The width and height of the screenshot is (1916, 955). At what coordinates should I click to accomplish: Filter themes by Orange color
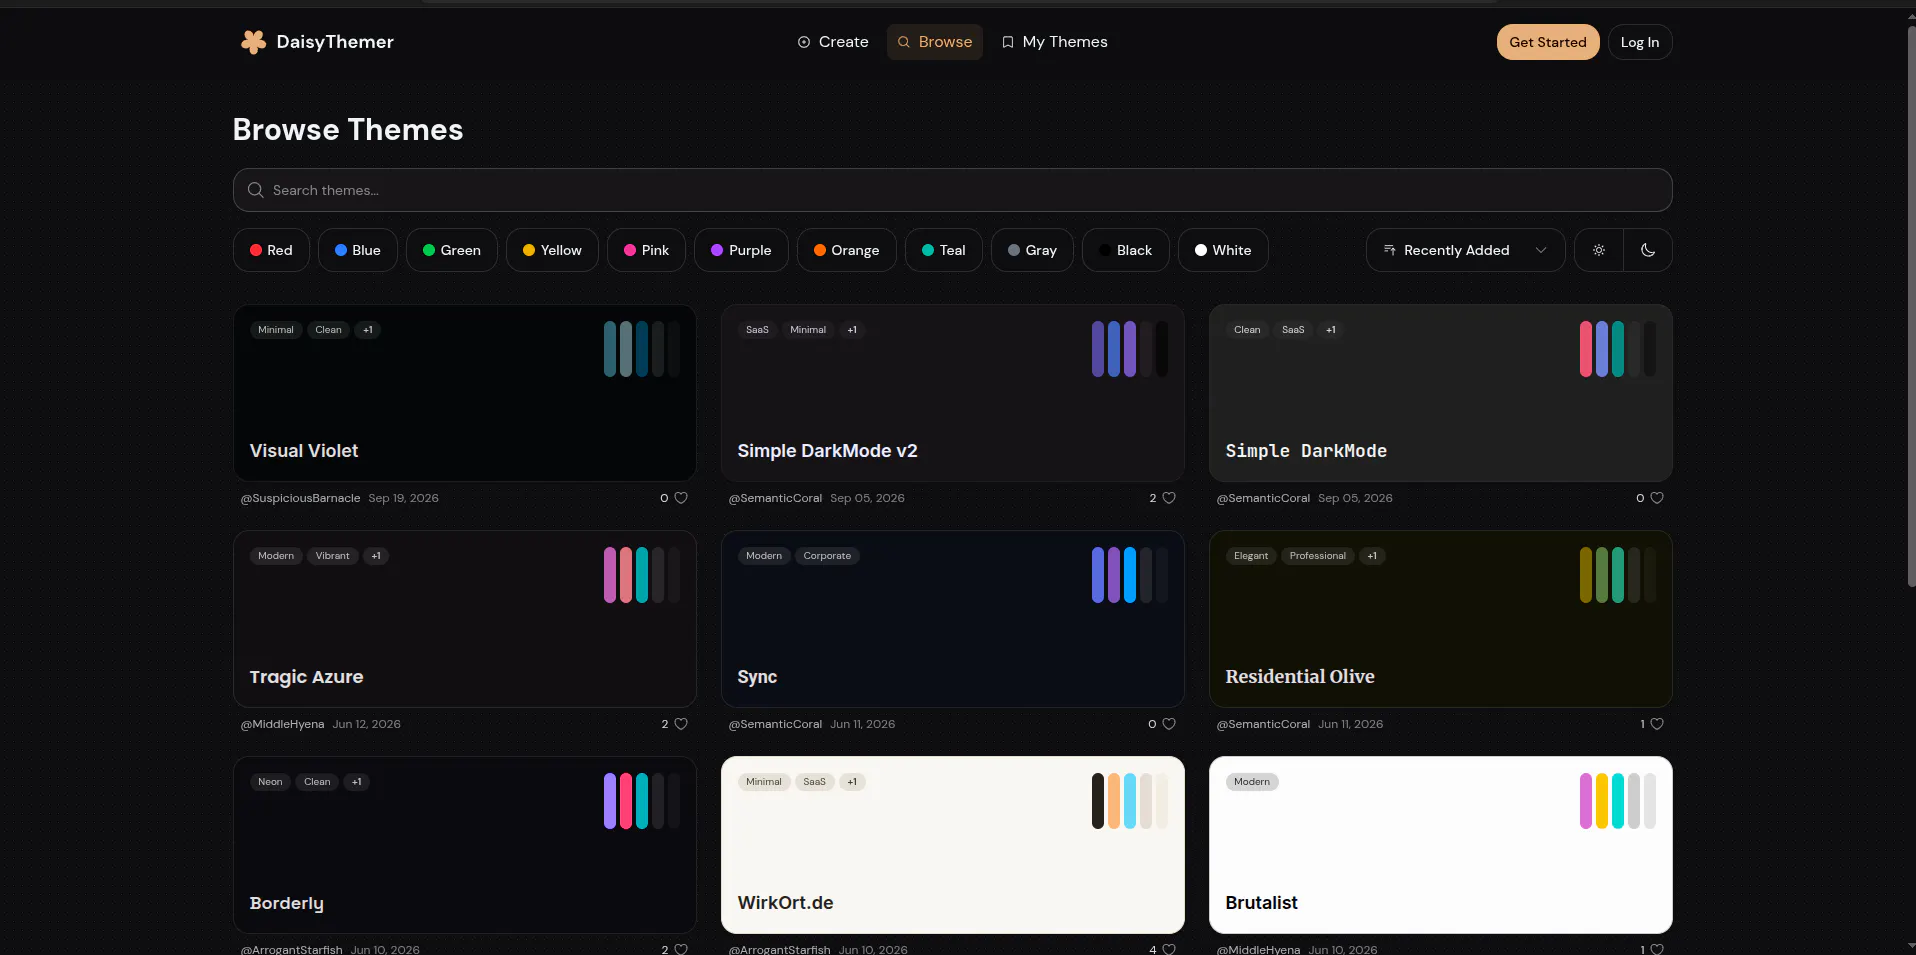click(847, 250)
